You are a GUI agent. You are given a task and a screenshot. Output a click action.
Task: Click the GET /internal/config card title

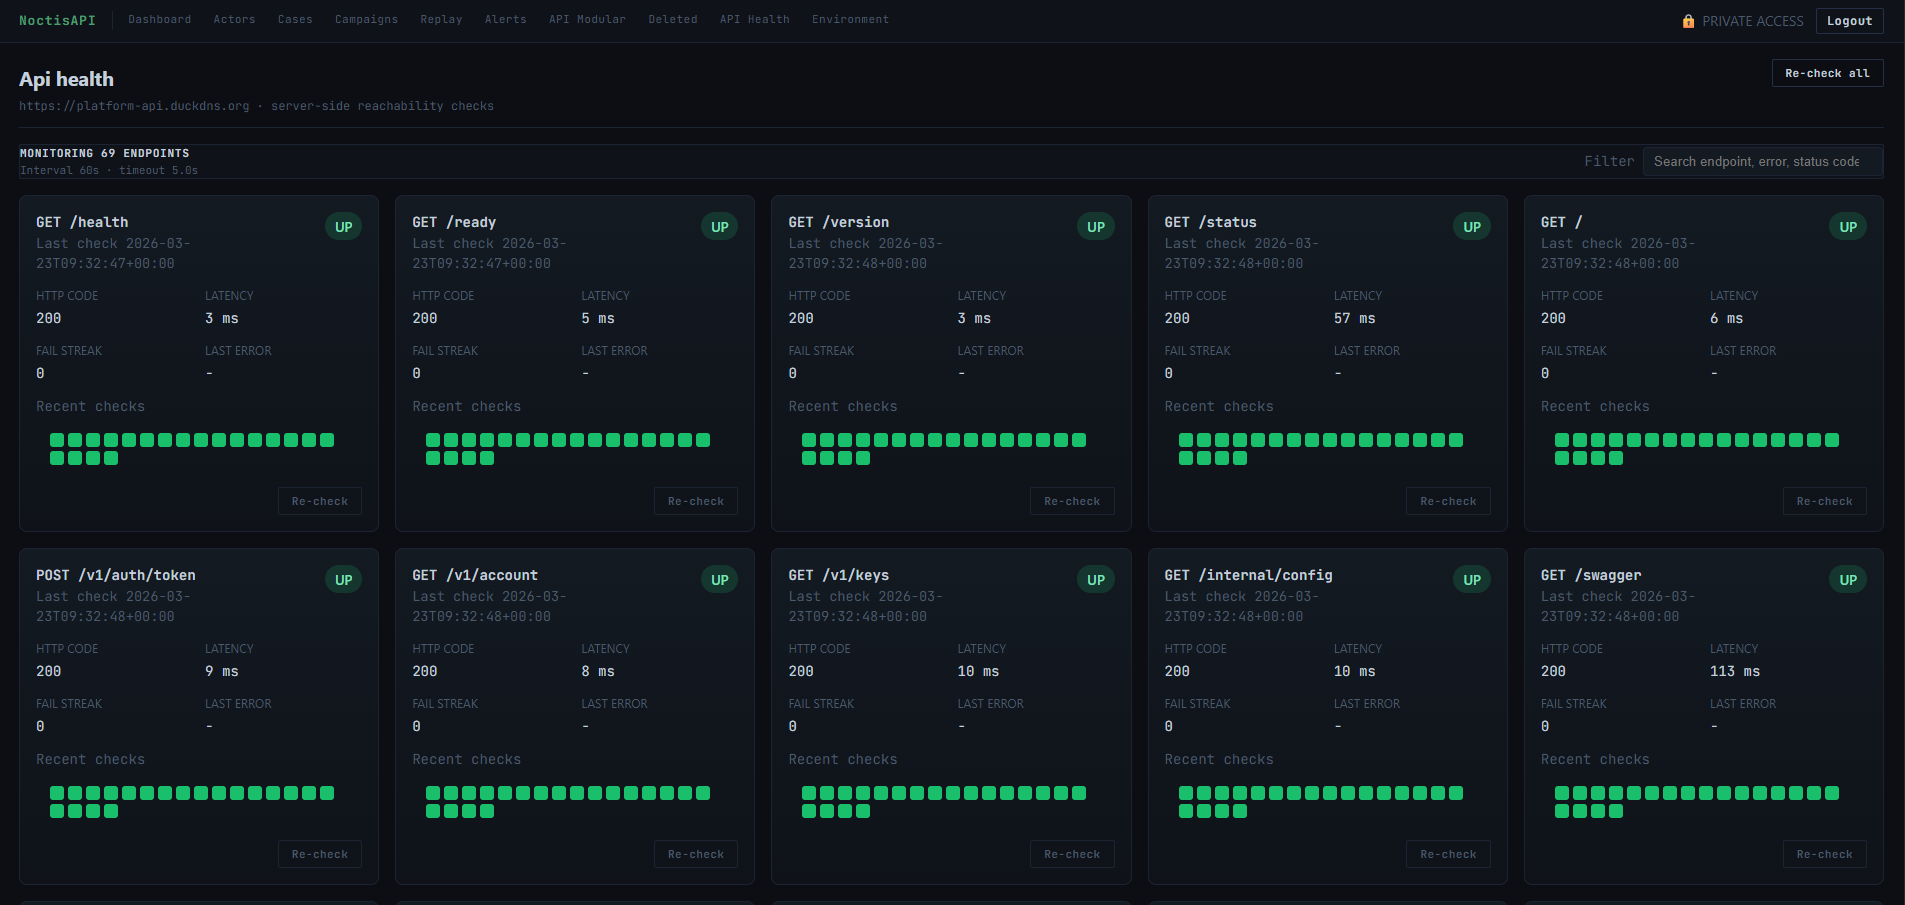(x=1248, y=575)
